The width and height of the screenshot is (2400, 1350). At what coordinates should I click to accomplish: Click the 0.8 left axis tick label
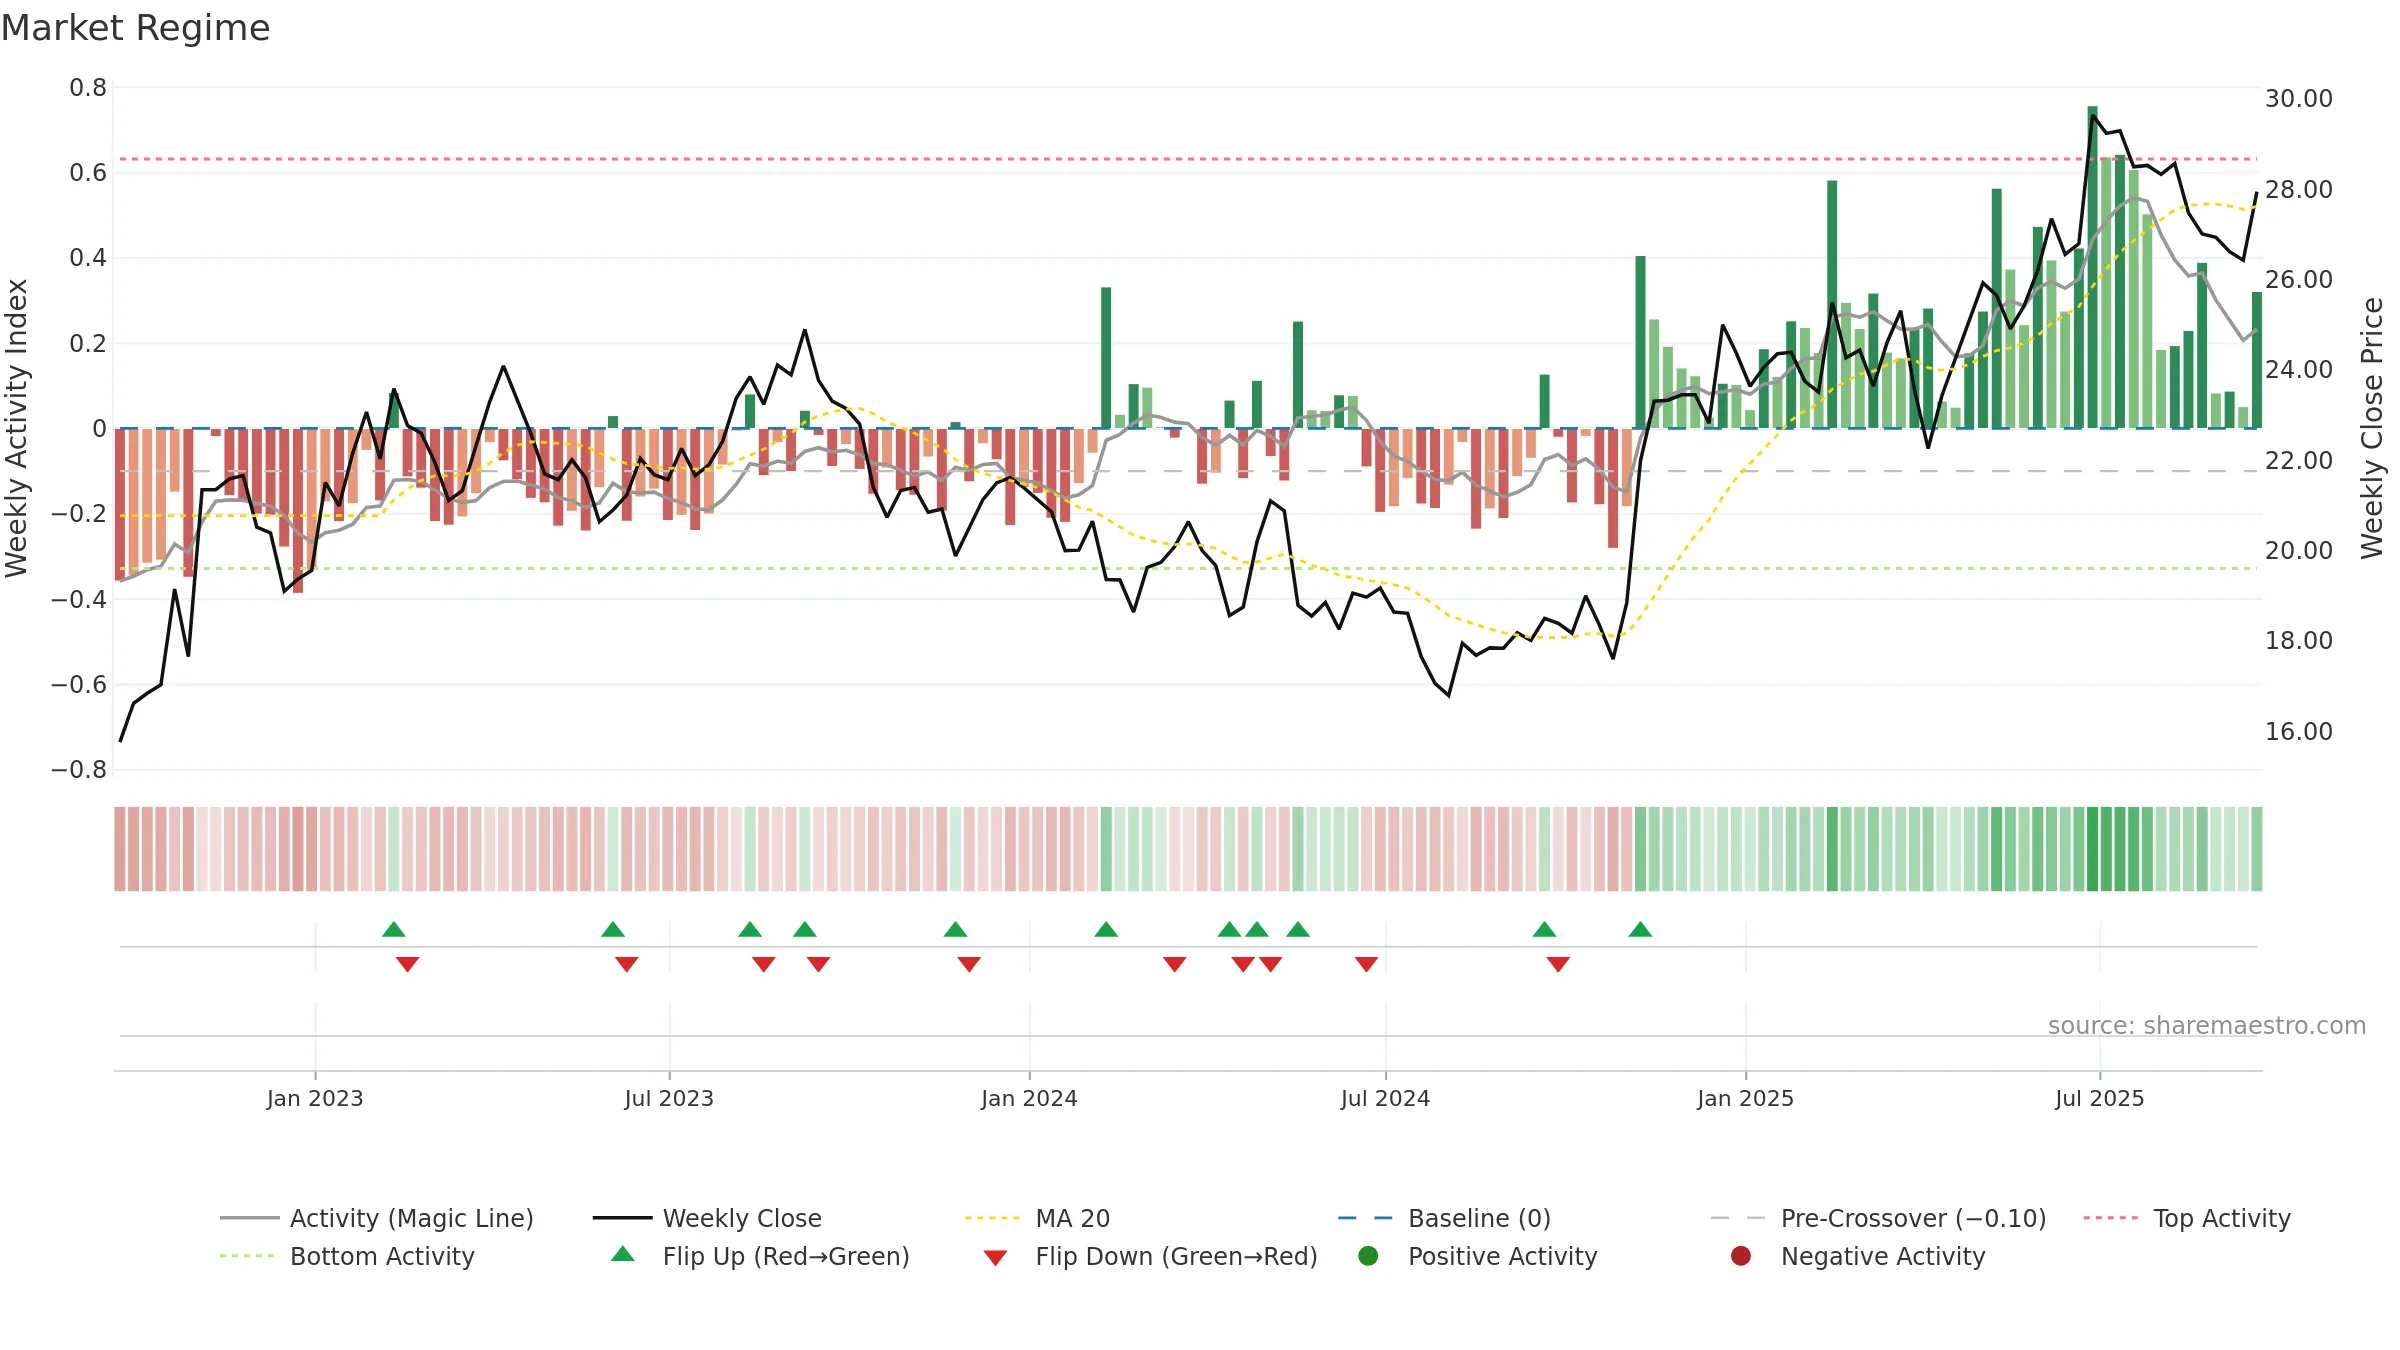click(88, 88)
